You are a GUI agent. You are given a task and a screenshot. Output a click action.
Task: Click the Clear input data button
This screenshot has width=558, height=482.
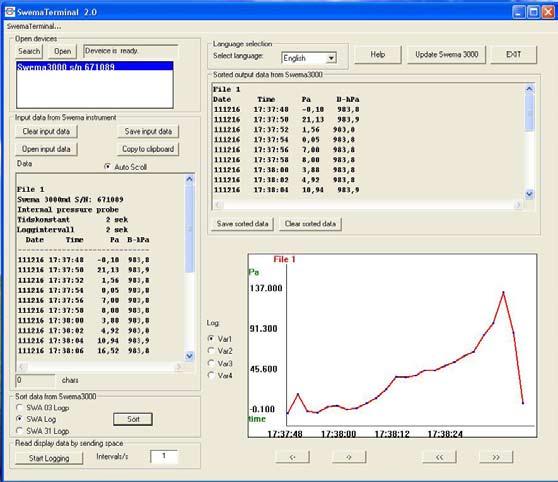pyautogui.click(x=46, y=131)
